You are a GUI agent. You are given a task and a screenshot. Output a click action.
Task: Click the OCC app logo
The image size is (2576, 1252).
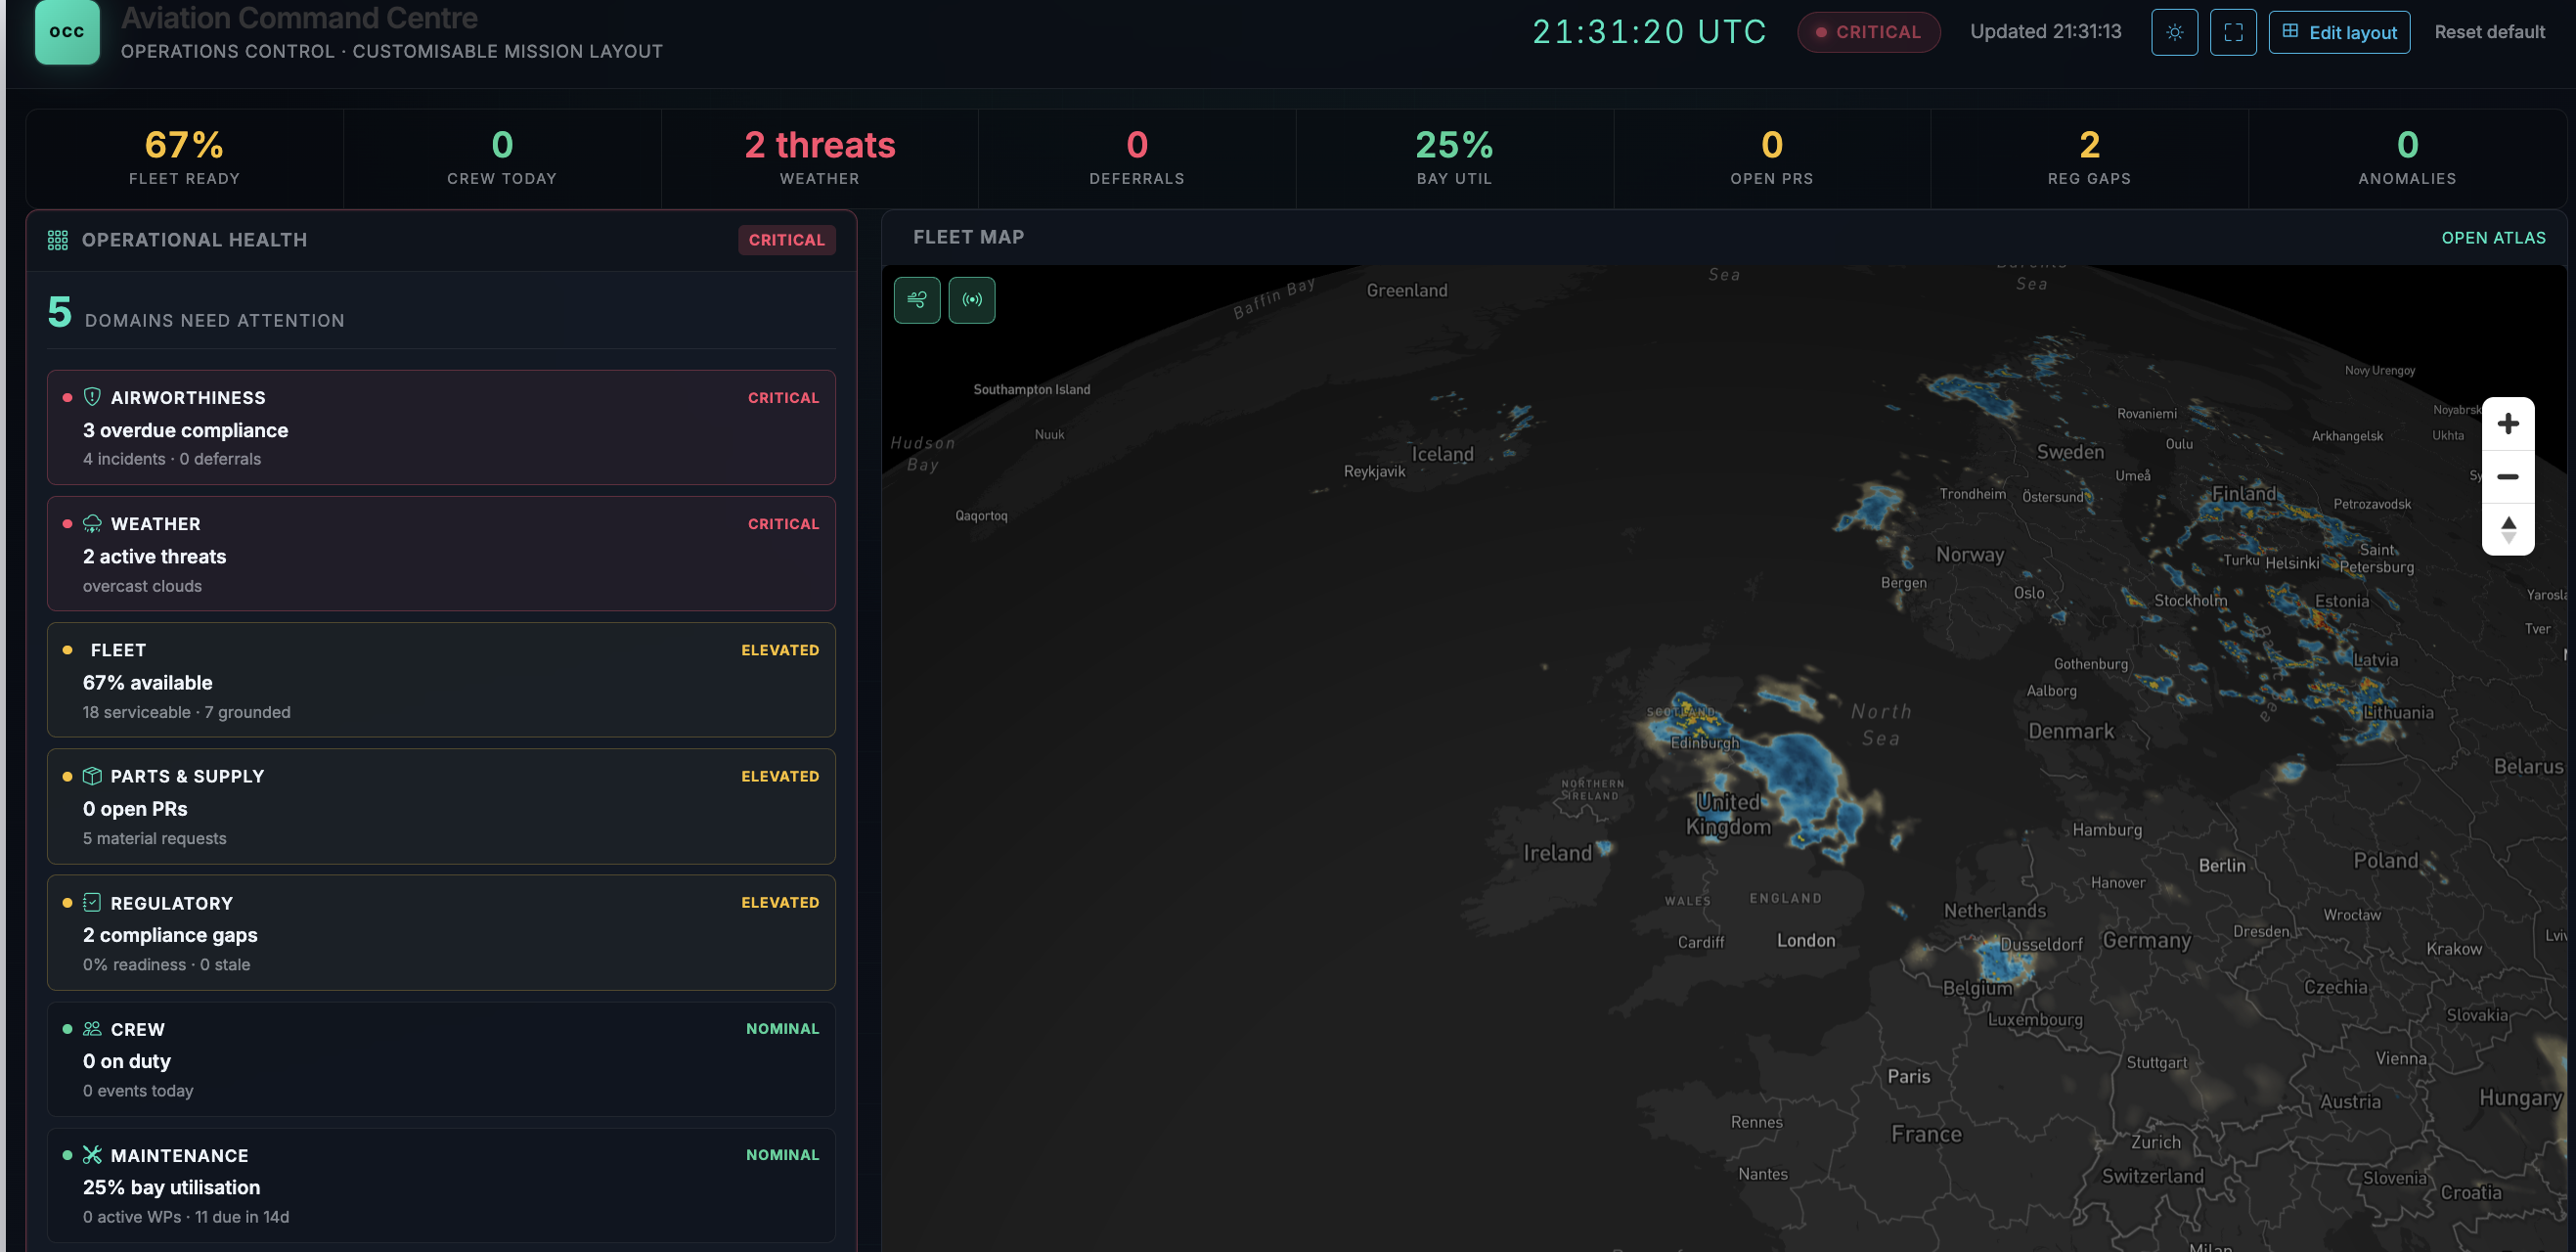coord(67,31)
